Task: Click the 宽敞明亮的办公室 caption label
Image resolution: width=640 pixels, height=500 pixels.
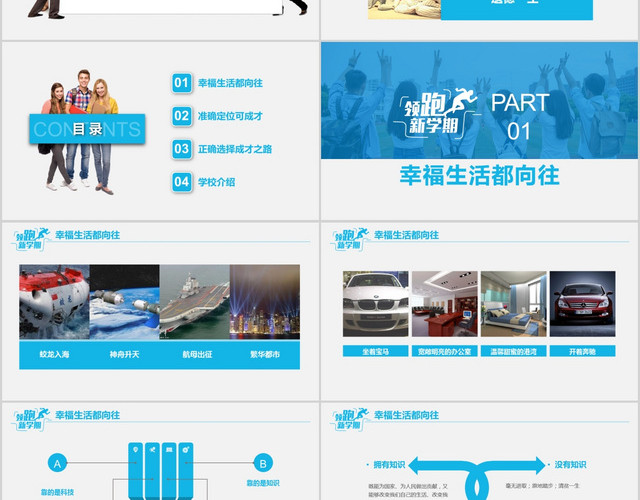Action: point(444,351)
